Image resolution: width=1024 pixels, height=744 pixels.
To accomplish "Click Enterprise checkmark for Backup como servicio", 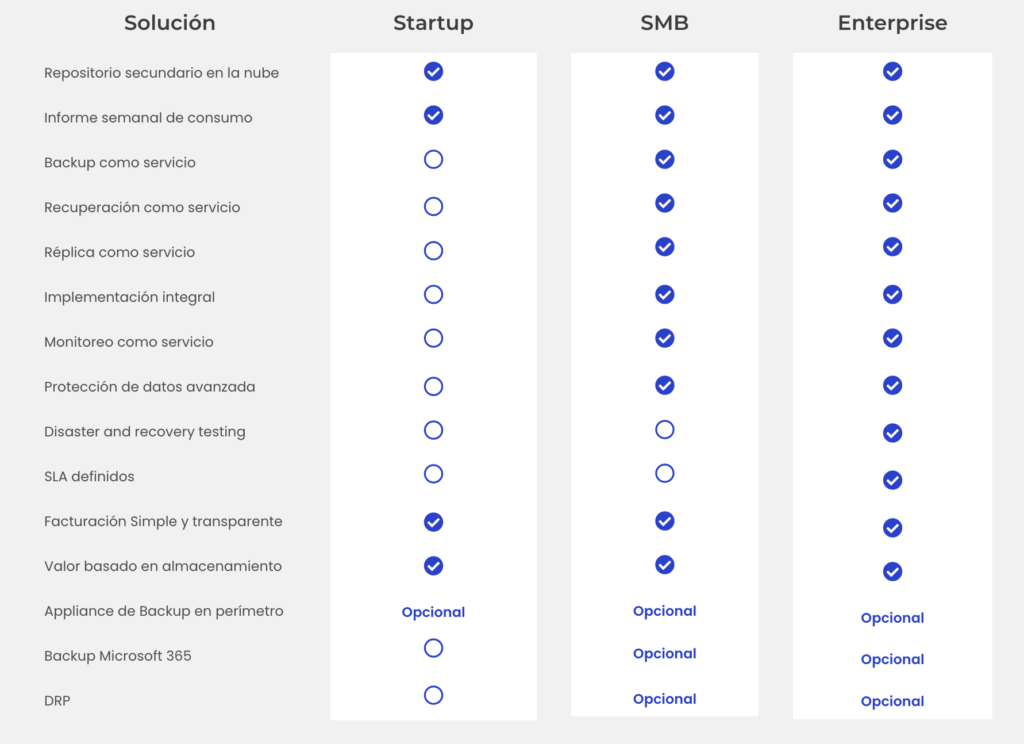I will pos(892,159).
